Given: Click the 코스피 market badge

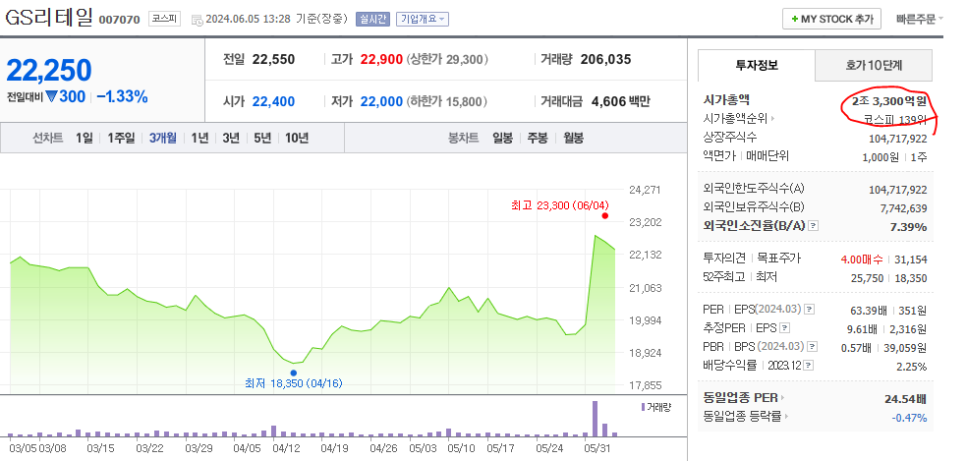Looking at the screenshot, I should (x=164, y=19).
